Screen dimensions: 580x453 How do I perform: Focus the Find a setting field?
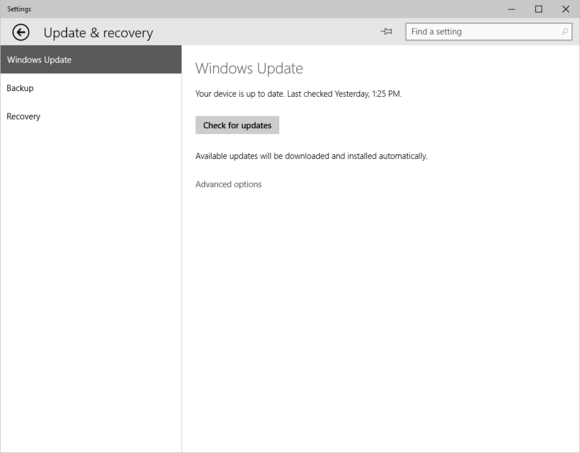(488, 32)
